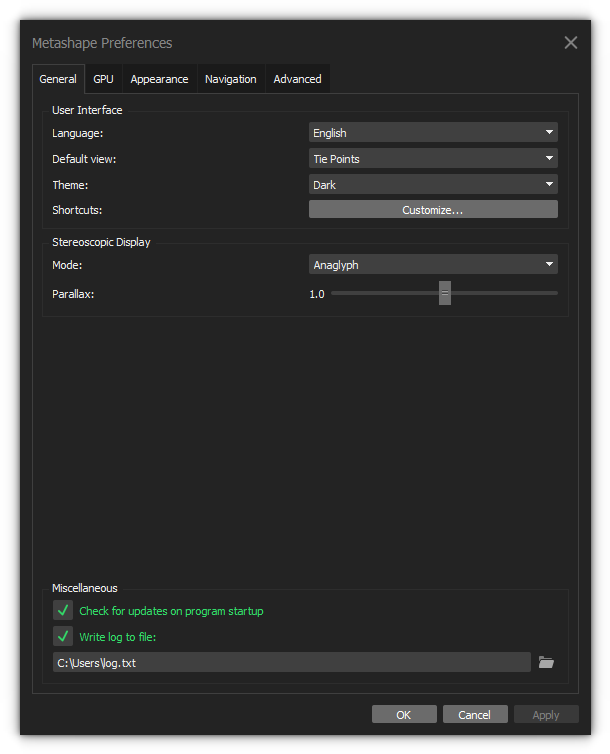Image resolution: width=610 pixels, height=754 pixels.
Task: Open the Default view dropdown
Action: 433,158
